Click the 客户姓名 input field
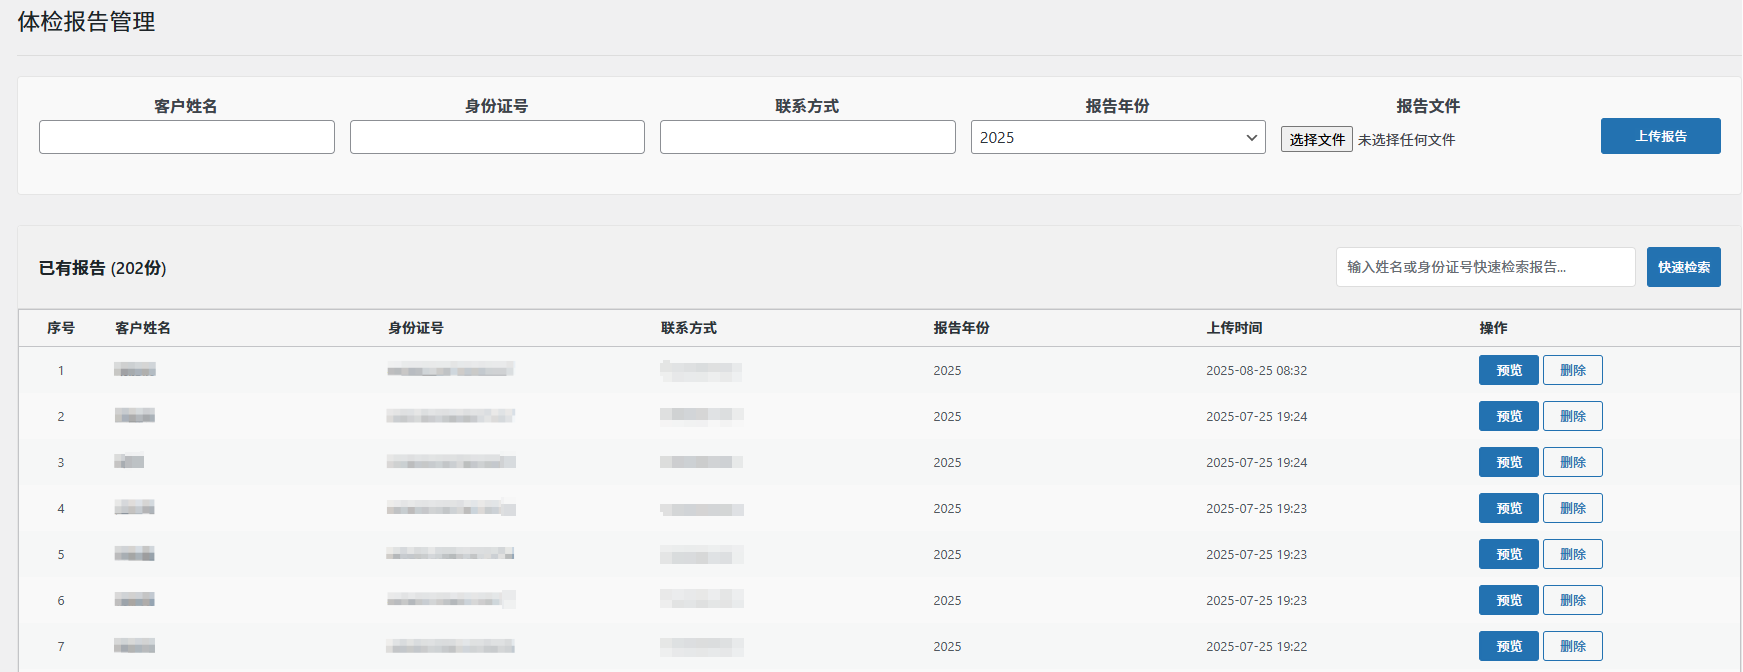This screenshot has width=1743, height=672. coord(187,137)
